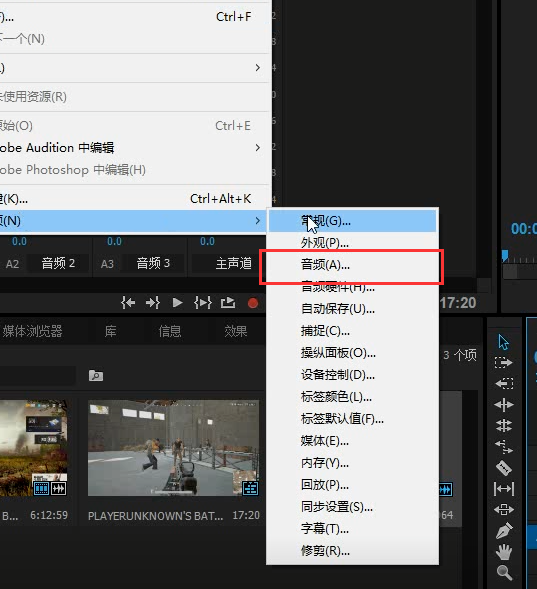The image size is (537, 589).
Task: Select the Razor tool
Action: (x=504, y=468)
